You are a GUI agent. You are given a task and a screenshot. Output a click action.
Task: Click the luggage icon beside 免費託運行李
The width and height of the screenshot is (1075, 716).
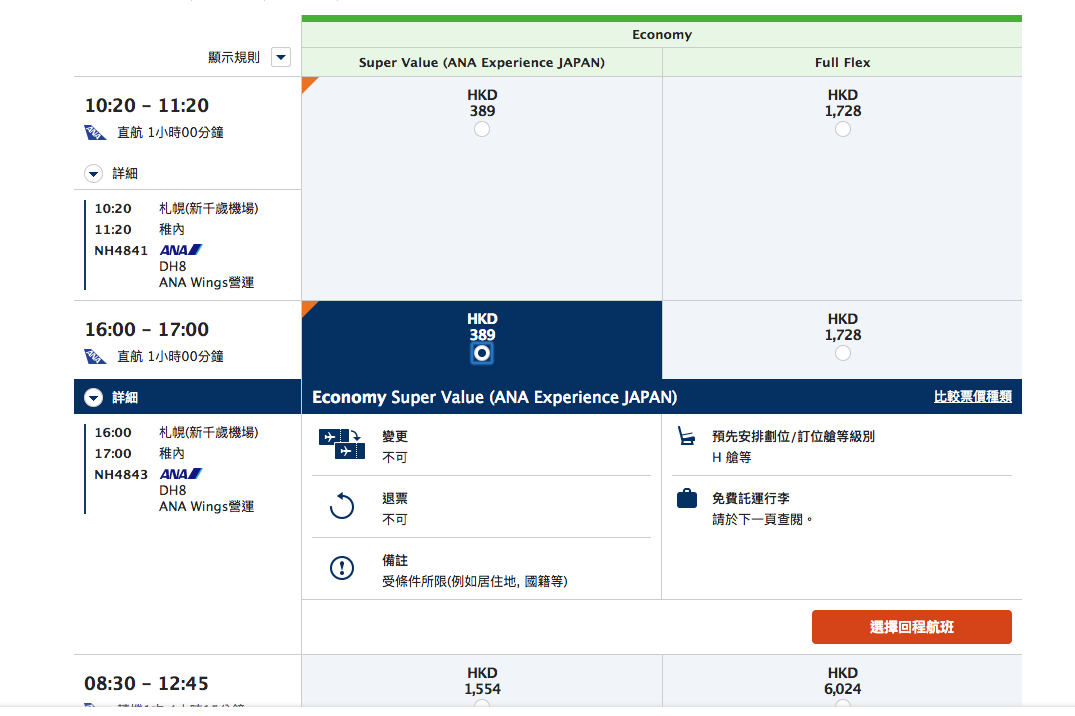(686, 499)
